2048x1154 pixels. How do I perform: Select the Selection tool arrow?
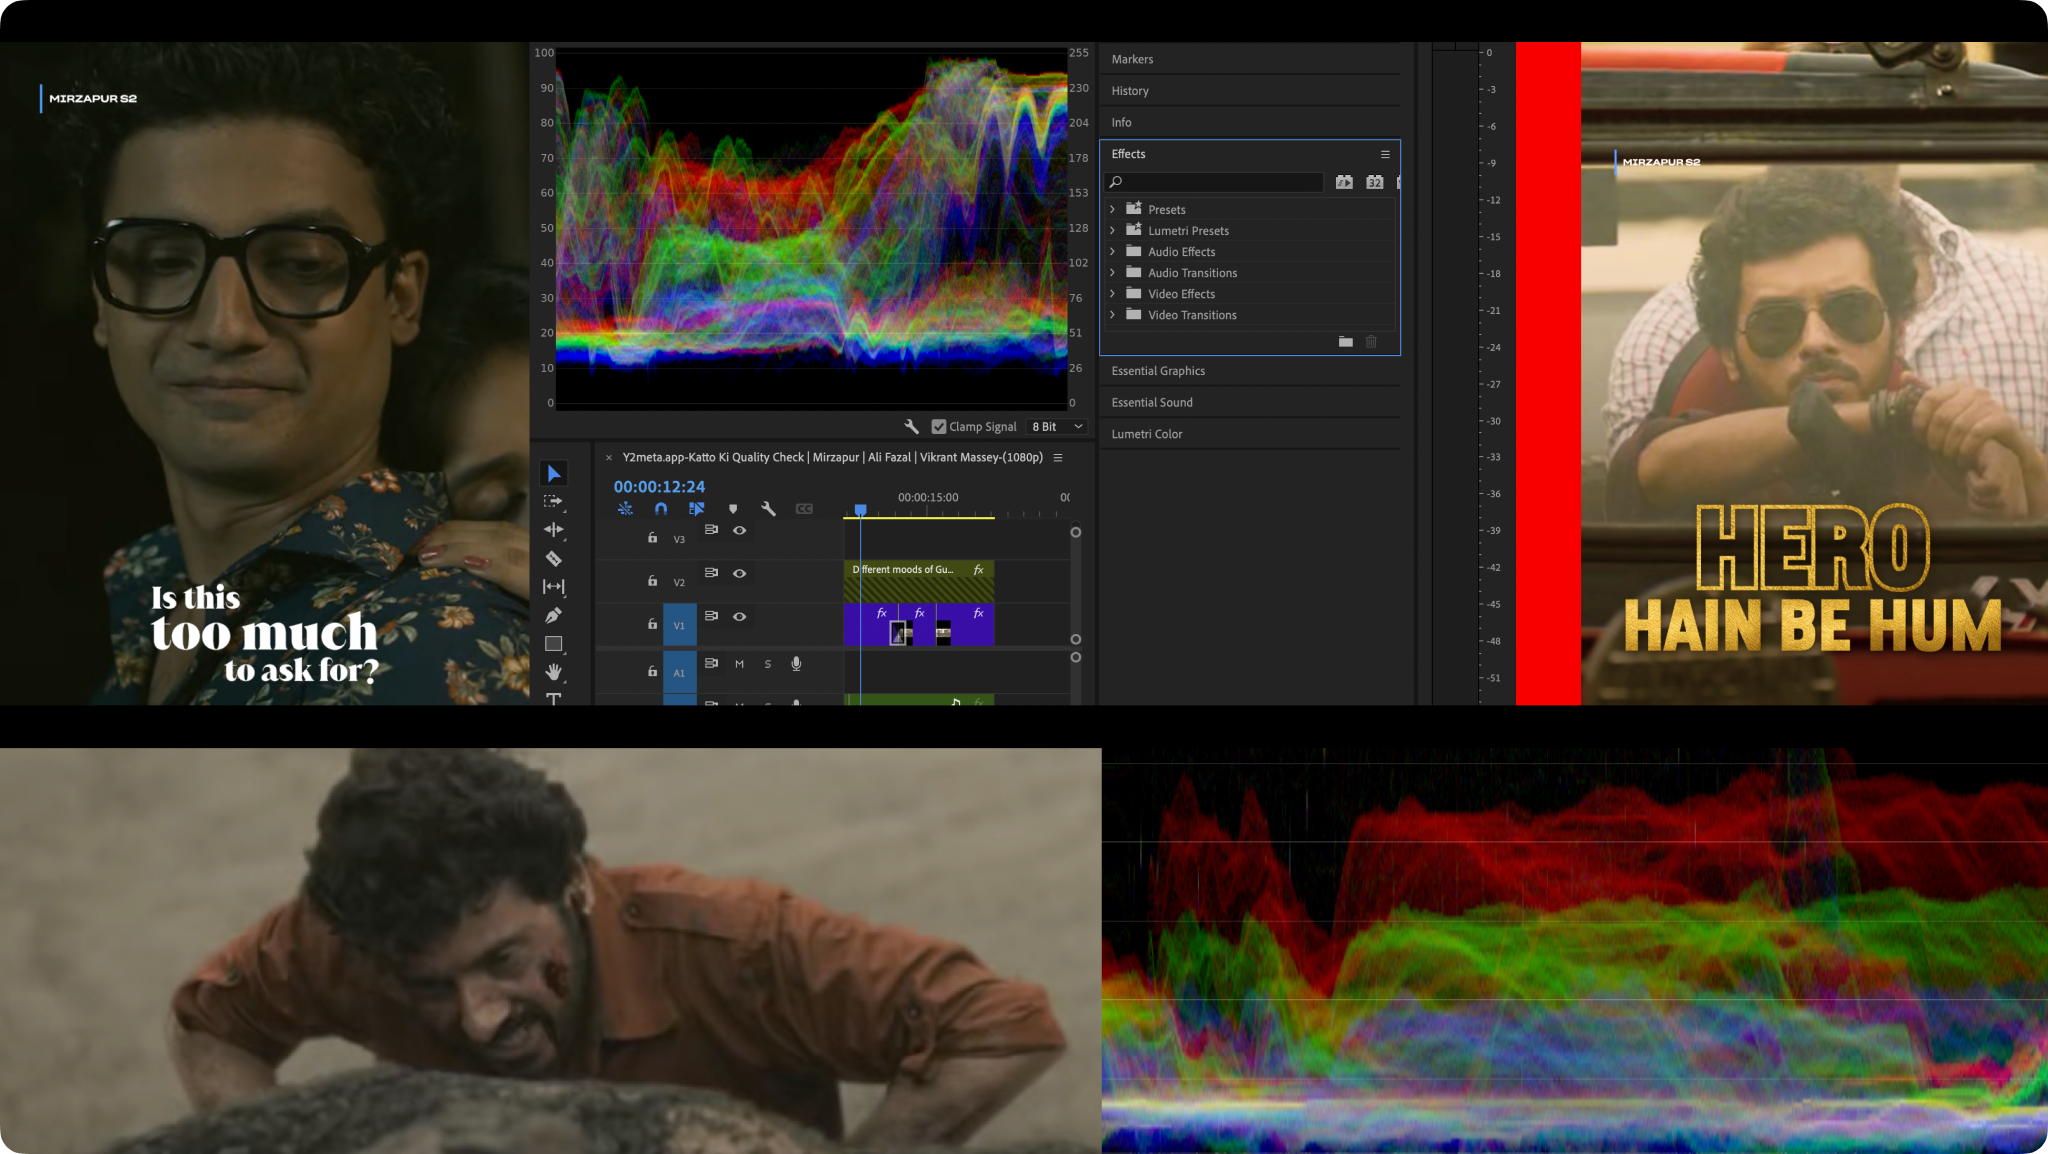(x=554, y=473)
